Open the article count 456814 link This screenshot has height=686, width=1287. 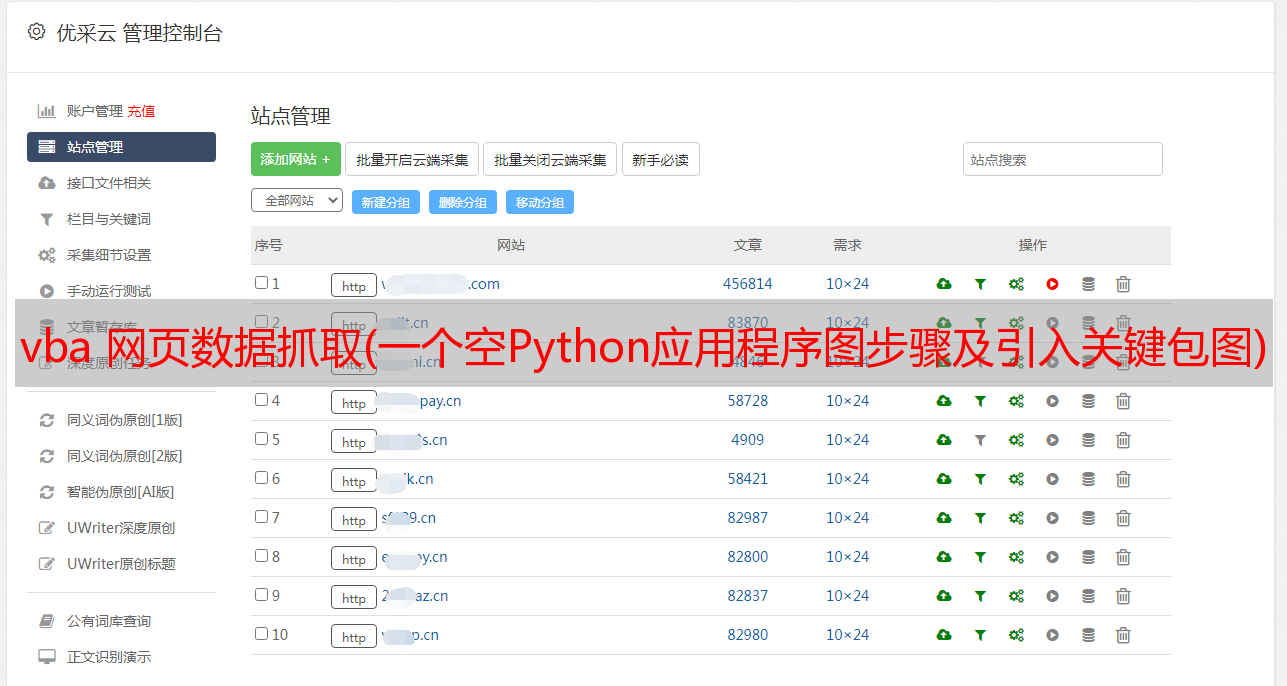(748, 284)
